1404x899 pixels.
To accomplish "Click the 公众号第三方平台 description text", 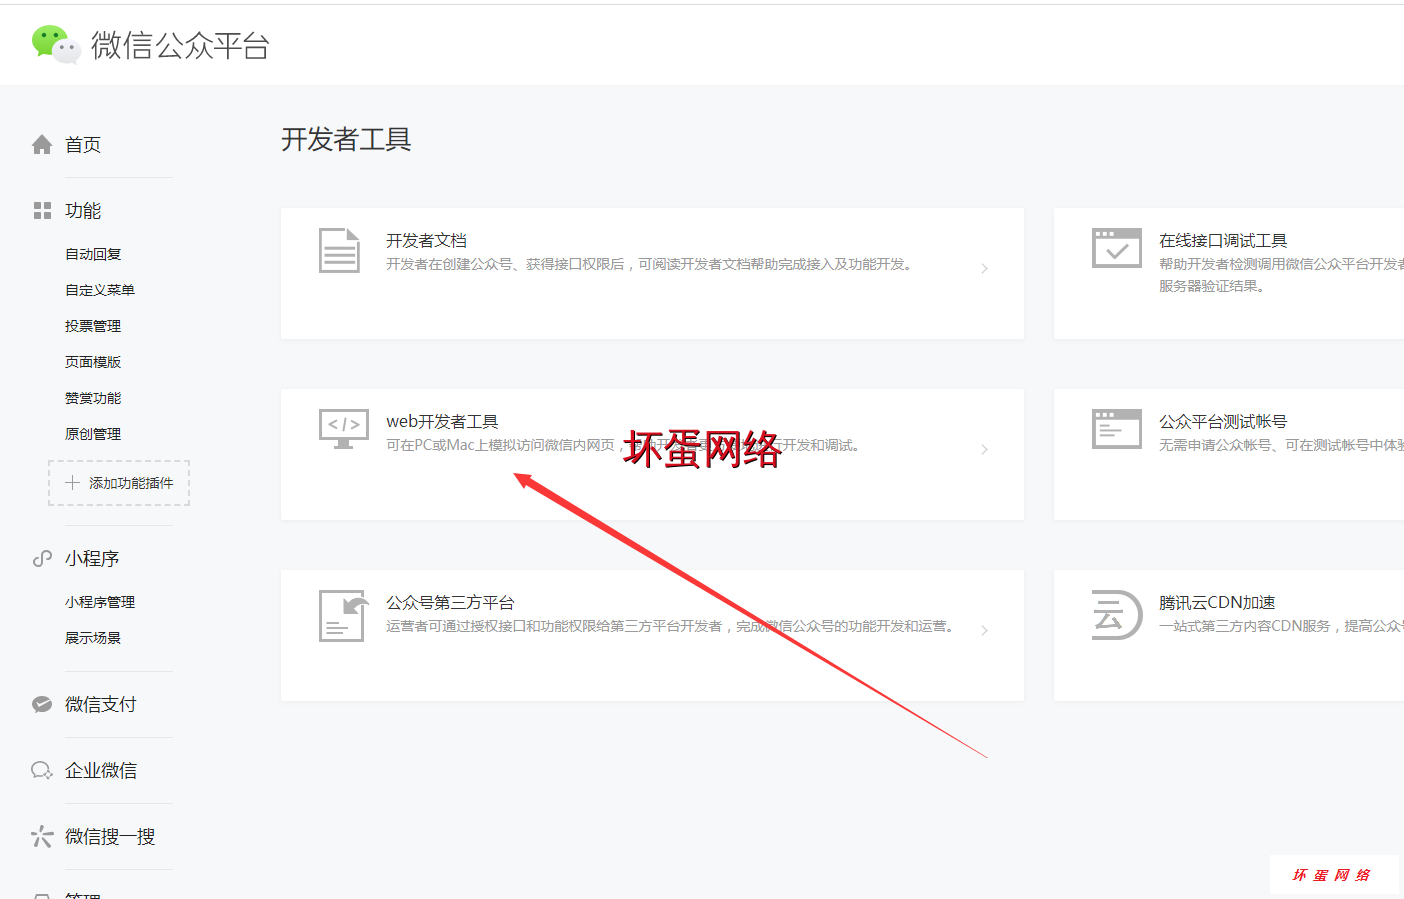I will (x=672, y=627).
